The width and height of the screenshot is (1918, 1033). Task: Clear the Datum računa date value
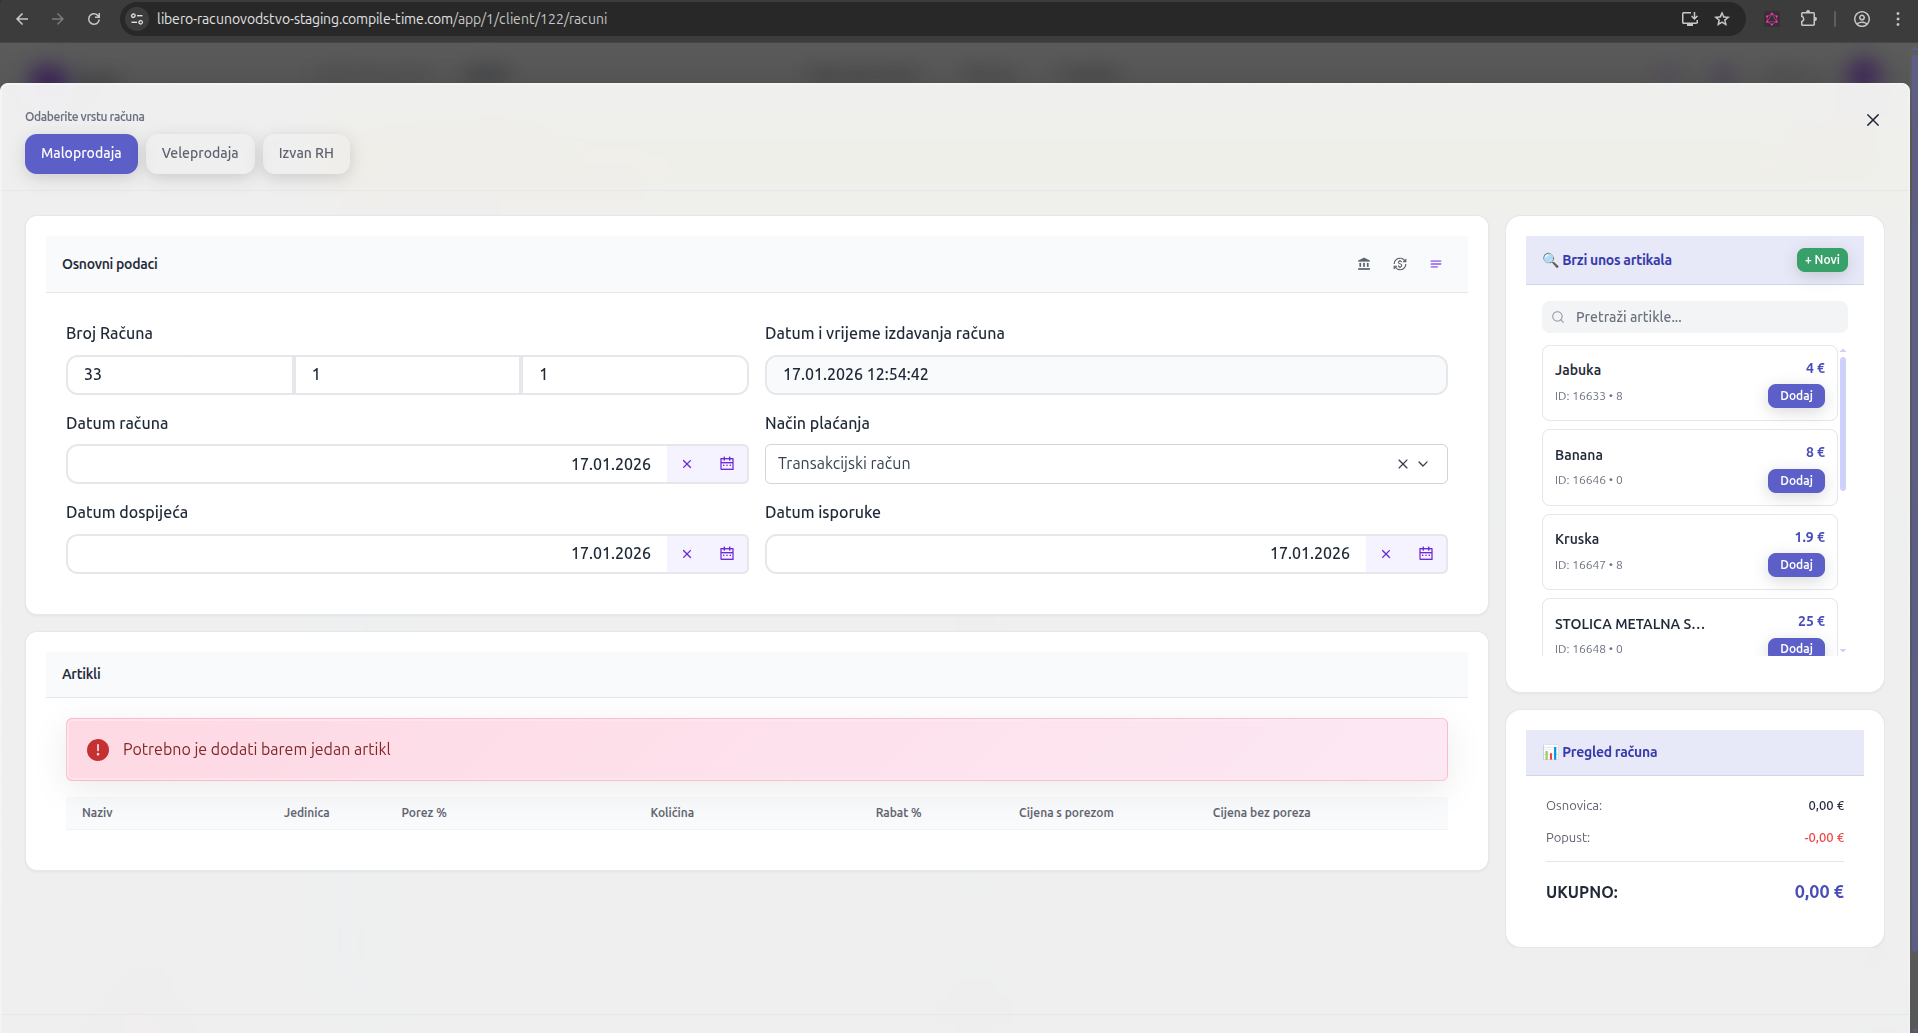point(687,464)
